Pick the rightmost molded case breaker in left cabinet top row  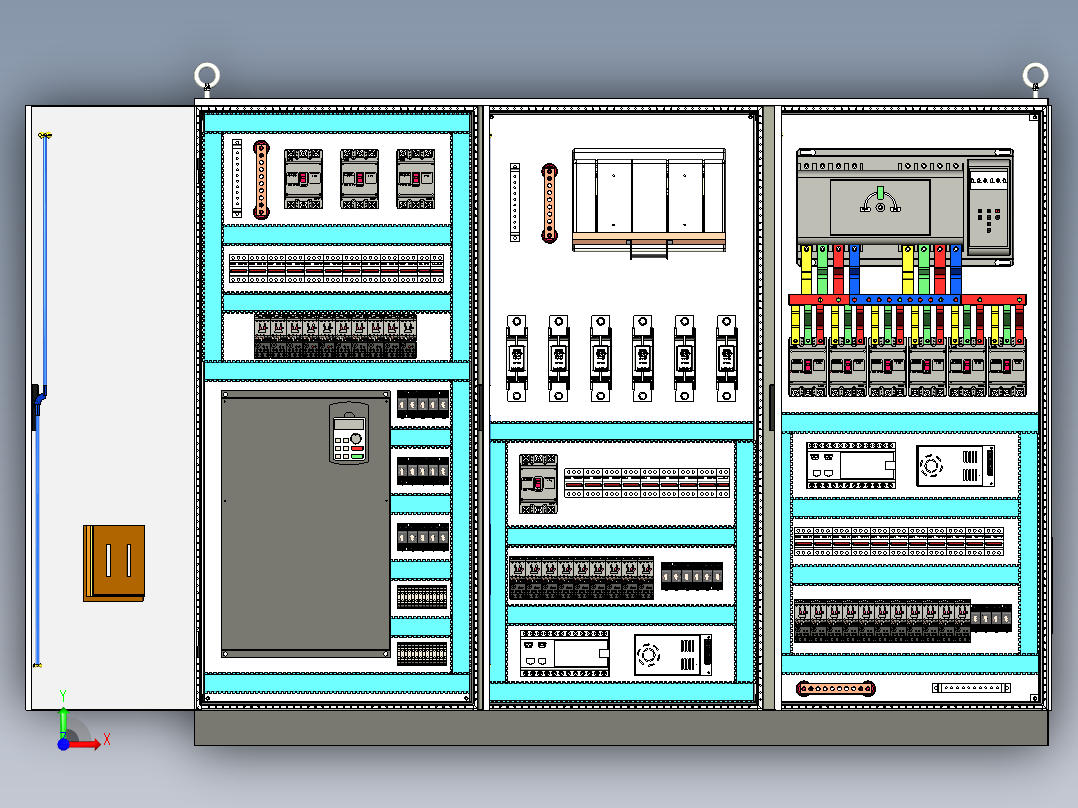(415, 179)
